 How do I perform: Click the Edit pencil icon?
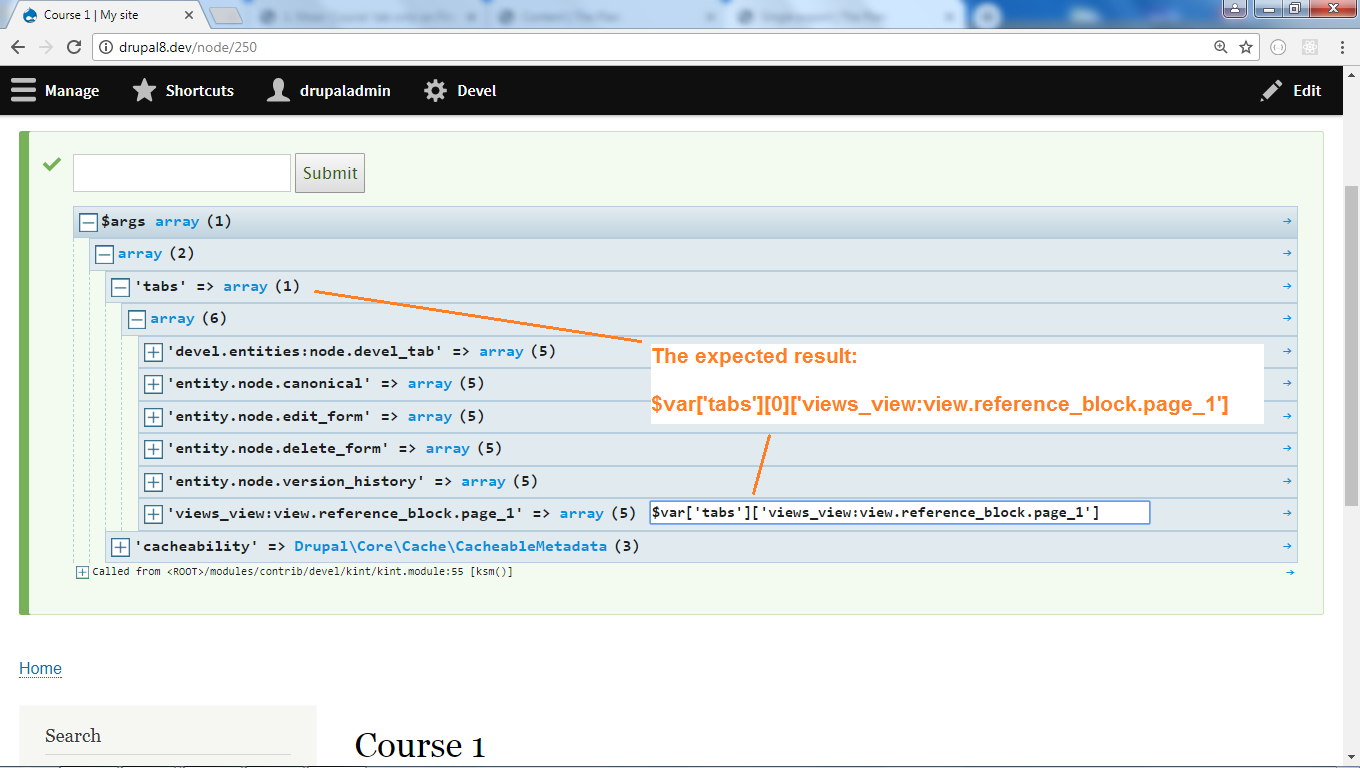point(1271,91)
